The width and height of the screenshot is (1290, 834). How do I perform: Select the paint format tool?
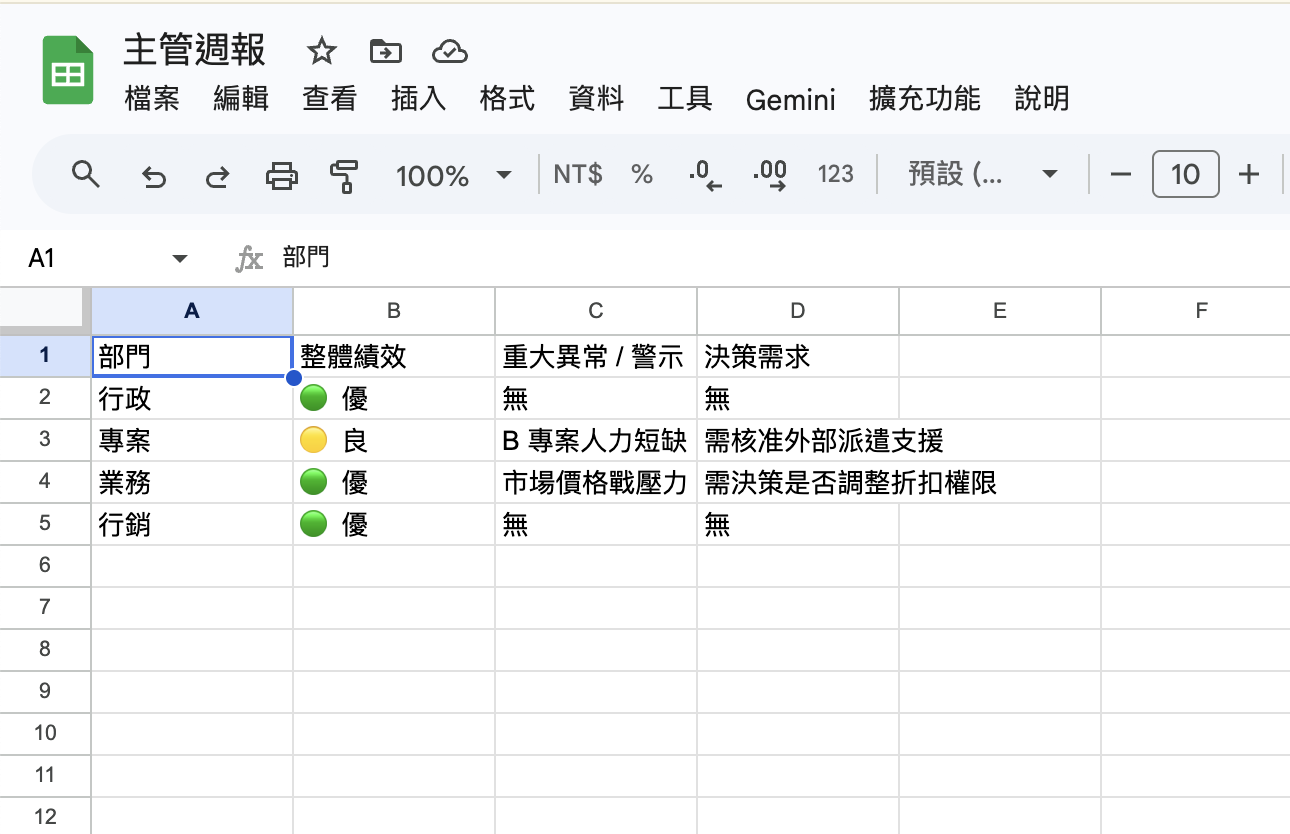[341, 174]
